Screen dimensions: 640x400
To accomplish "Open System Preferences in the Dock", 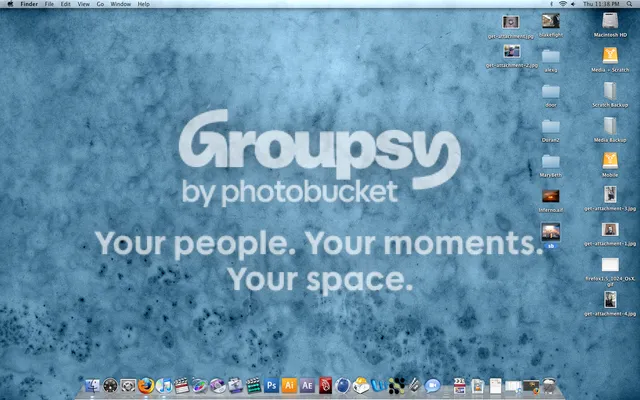I will (128, 385).
